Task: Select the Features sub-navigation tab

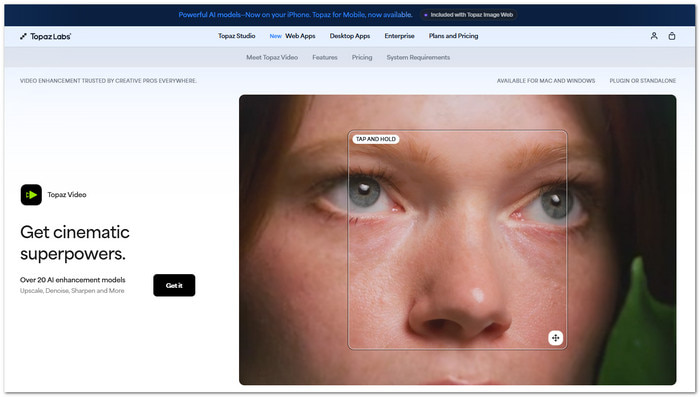Action: tap(325, 58)
